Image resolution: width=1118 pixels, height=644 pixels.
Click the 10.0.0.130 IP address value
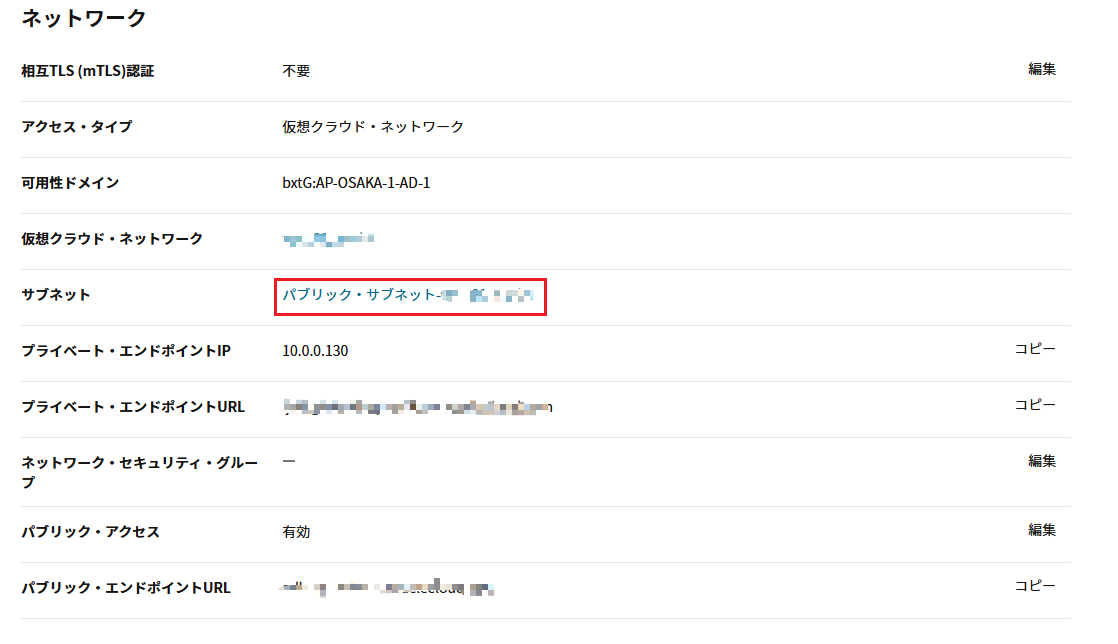coord(315,351)
